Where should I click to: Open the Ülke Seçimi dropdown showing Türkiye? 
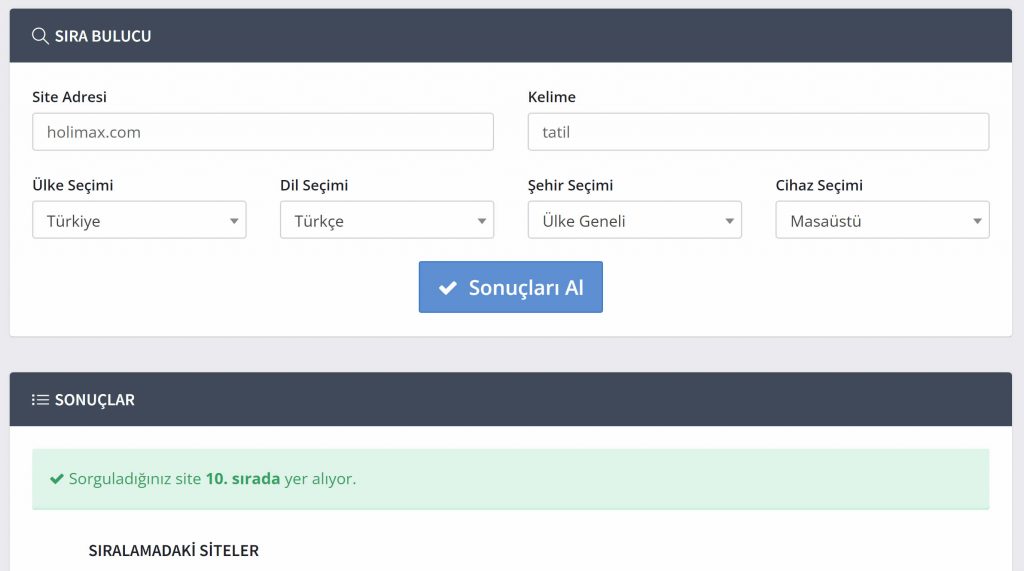[139, 221]
